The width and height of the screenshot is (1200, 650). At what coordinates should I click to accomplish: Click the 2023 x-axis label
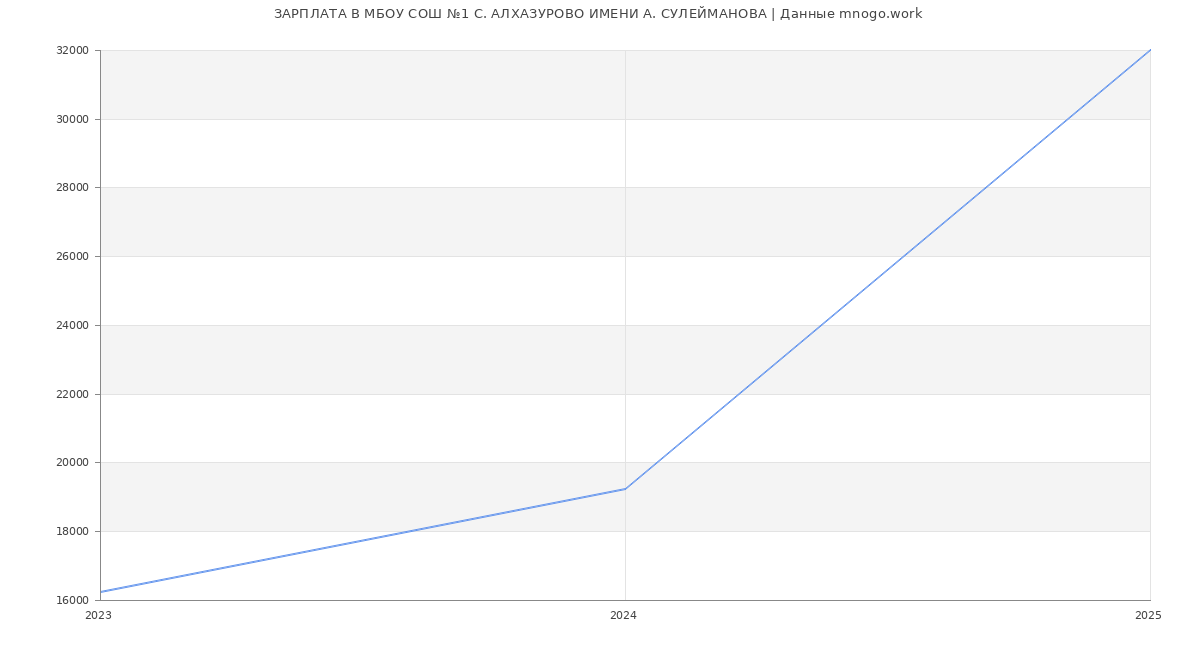(x=99, y=616)
